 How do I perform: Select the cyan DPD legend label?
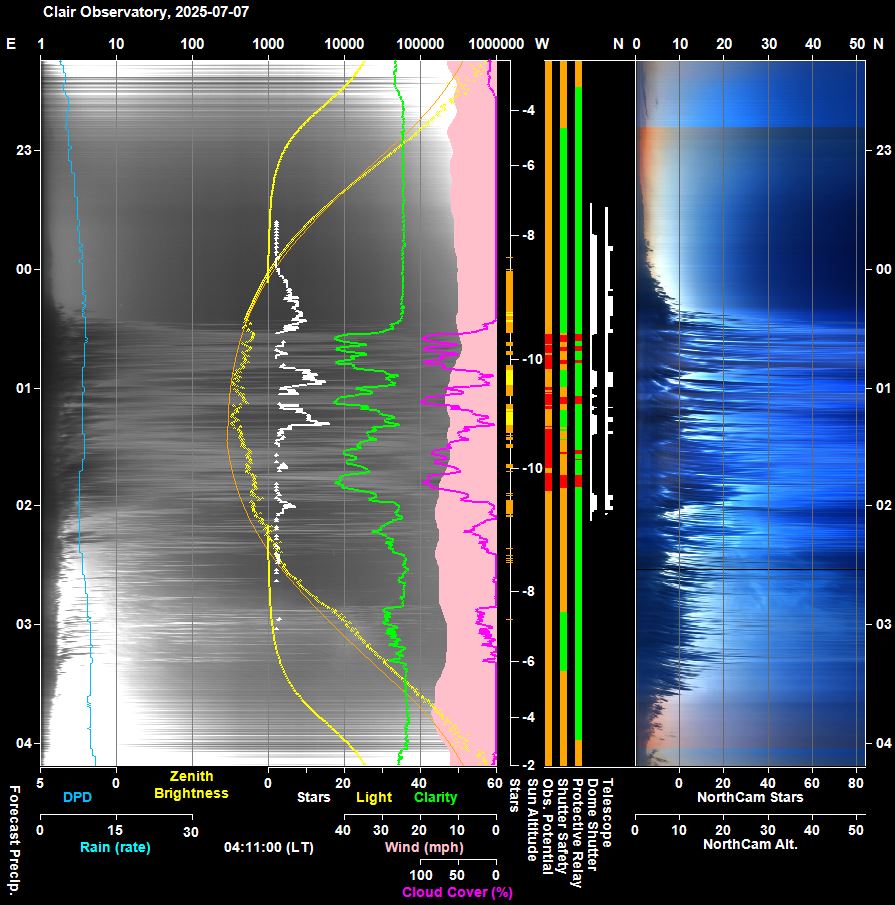[x=77, y=797]
